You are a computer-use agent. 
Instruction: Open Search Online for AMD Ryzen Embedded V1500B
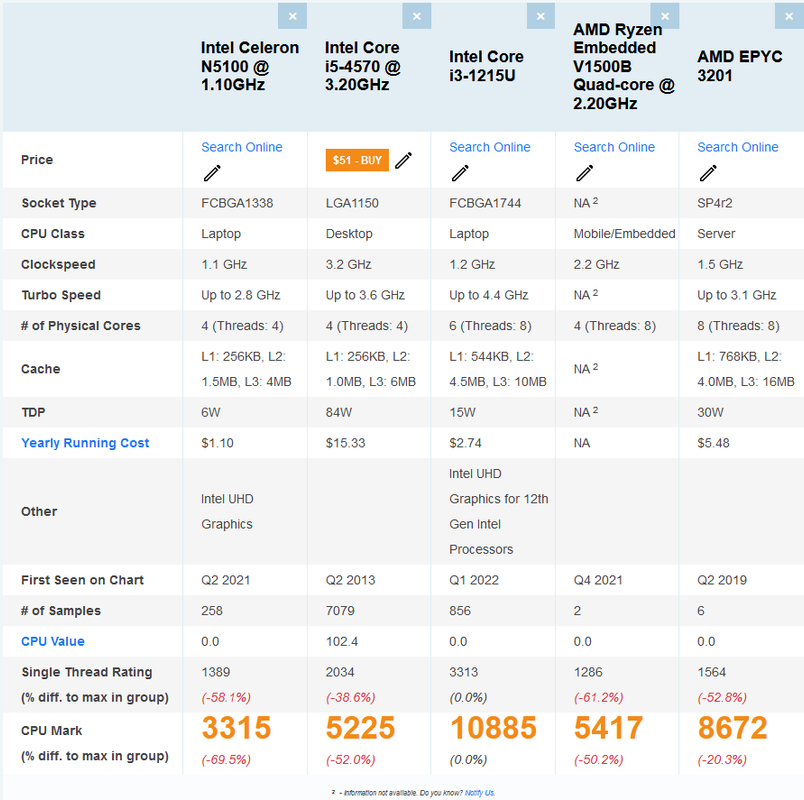[x=614, y=147]
